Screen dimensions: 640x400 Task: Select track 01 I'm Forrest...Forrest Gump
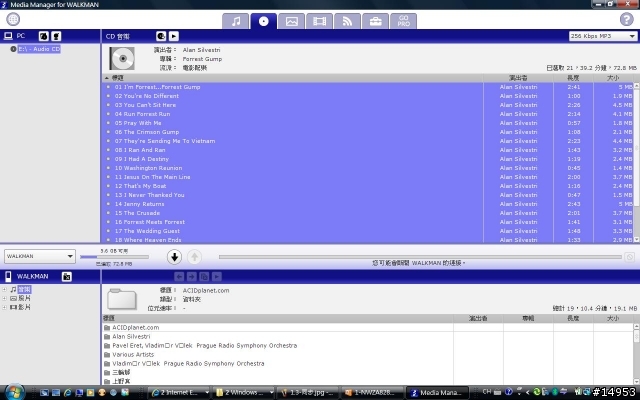click(367, 87)
